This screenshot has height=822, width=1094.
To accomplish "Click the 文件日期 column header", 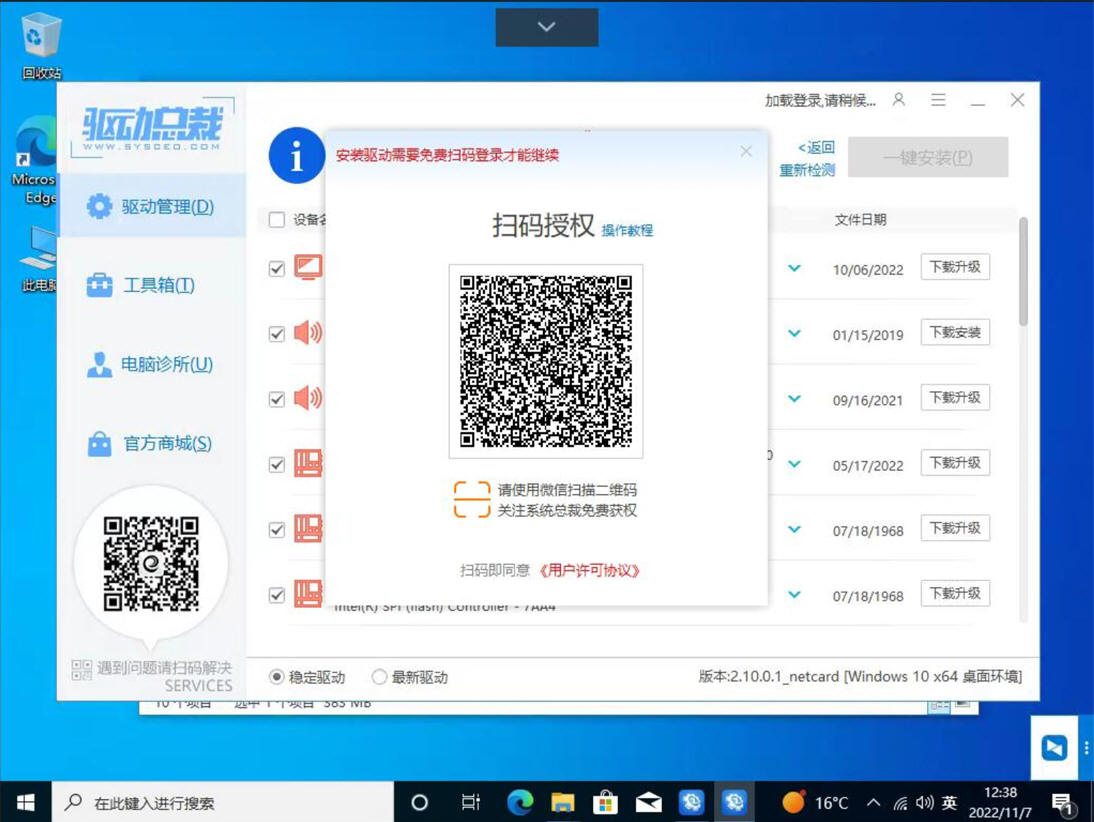I will pos(860,220).
